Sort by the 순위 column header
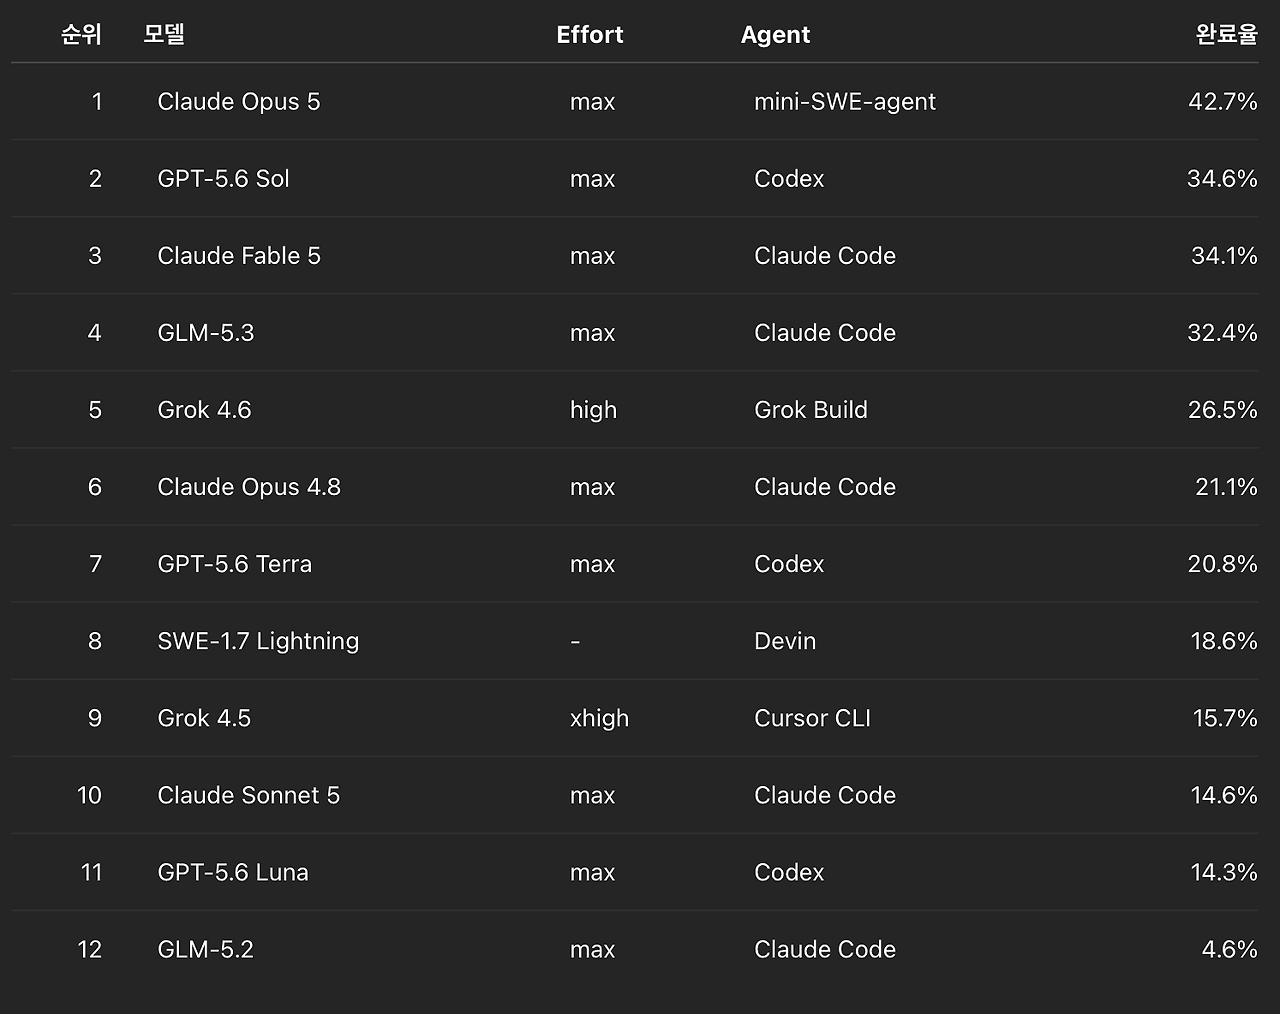Image resolution: width=1280 pixels, height=1014 pixels. pos(81,34)
